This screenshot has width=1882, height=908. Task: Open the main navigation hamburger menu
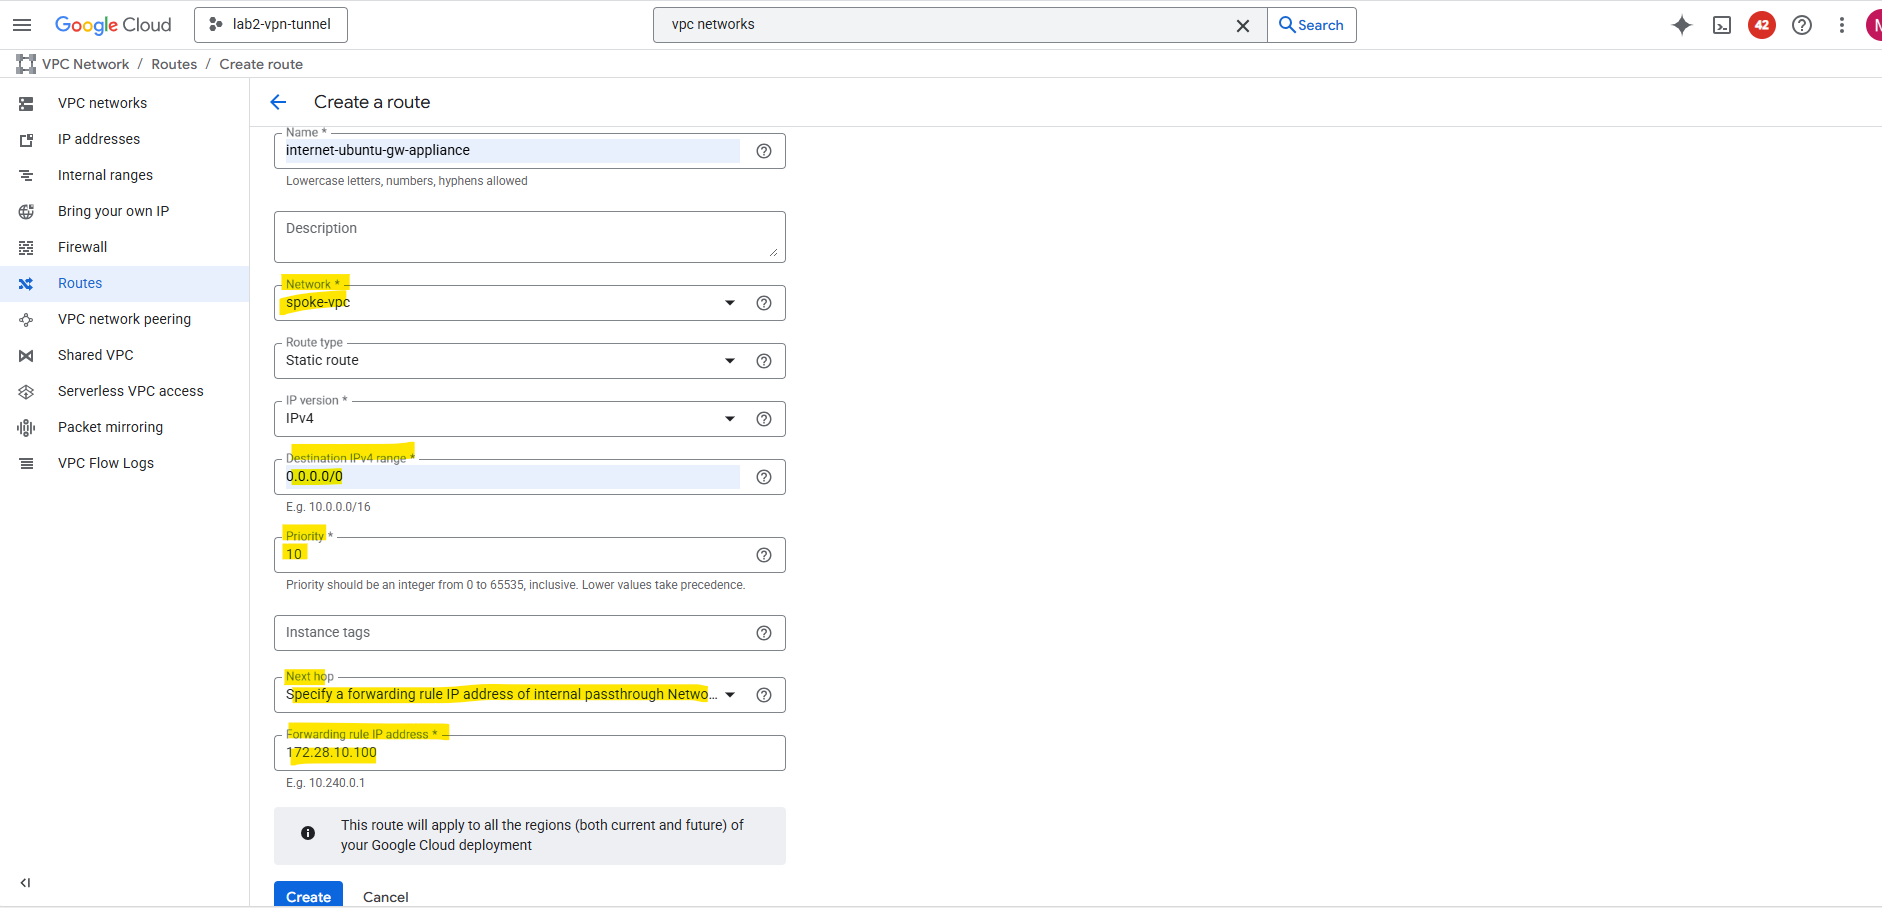pyautogui.click(x=22, y=25)
